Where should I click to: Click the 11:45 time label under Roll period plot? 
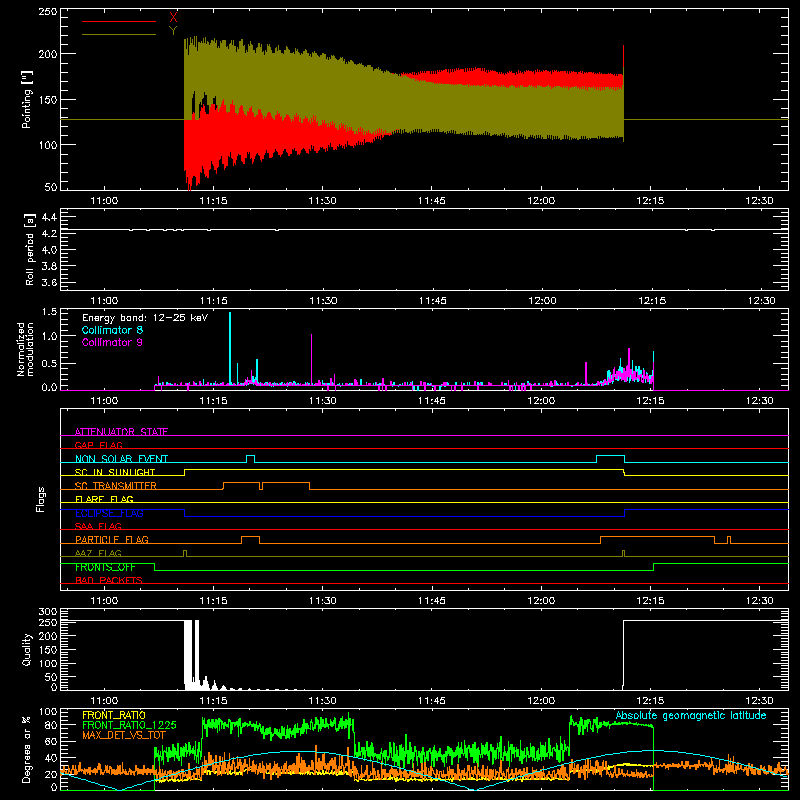432,301
